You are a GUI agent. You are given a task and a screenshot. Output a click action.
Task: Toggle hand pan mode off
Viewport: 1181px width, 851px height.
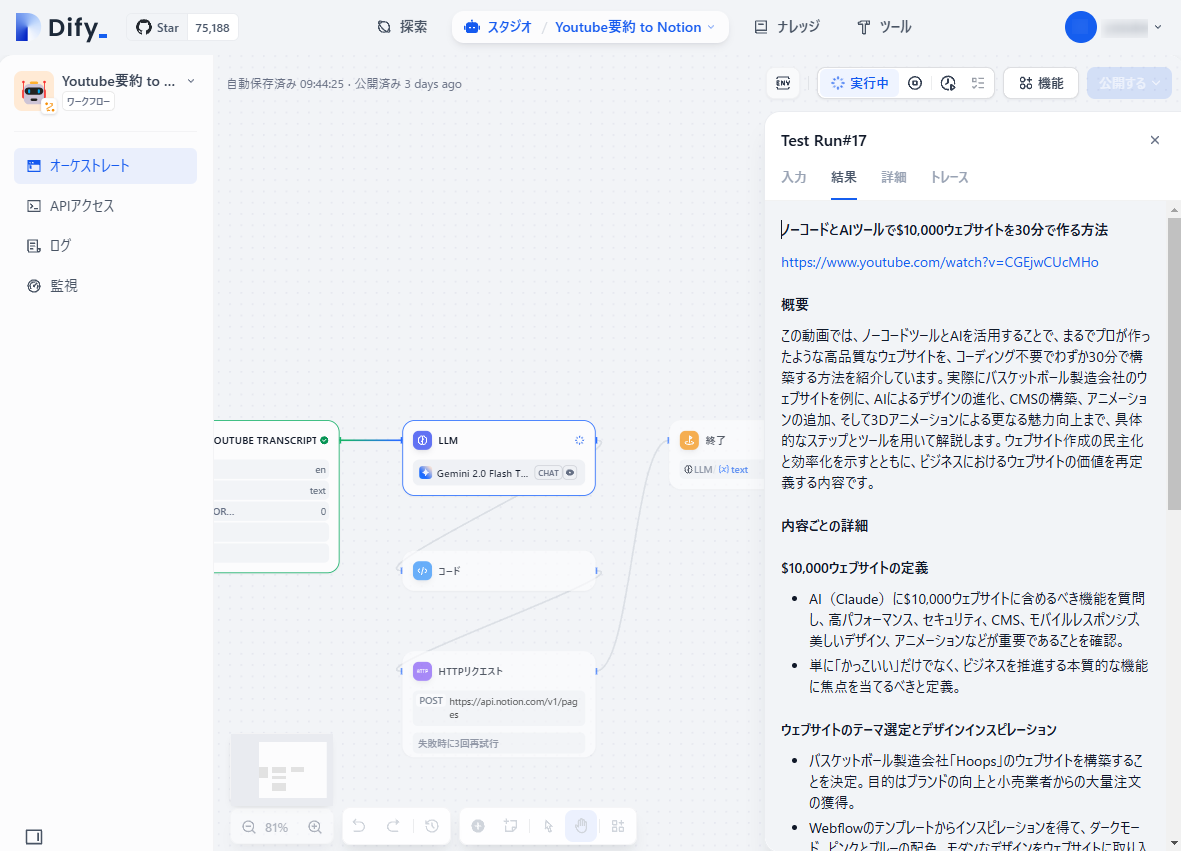point(581,826)
